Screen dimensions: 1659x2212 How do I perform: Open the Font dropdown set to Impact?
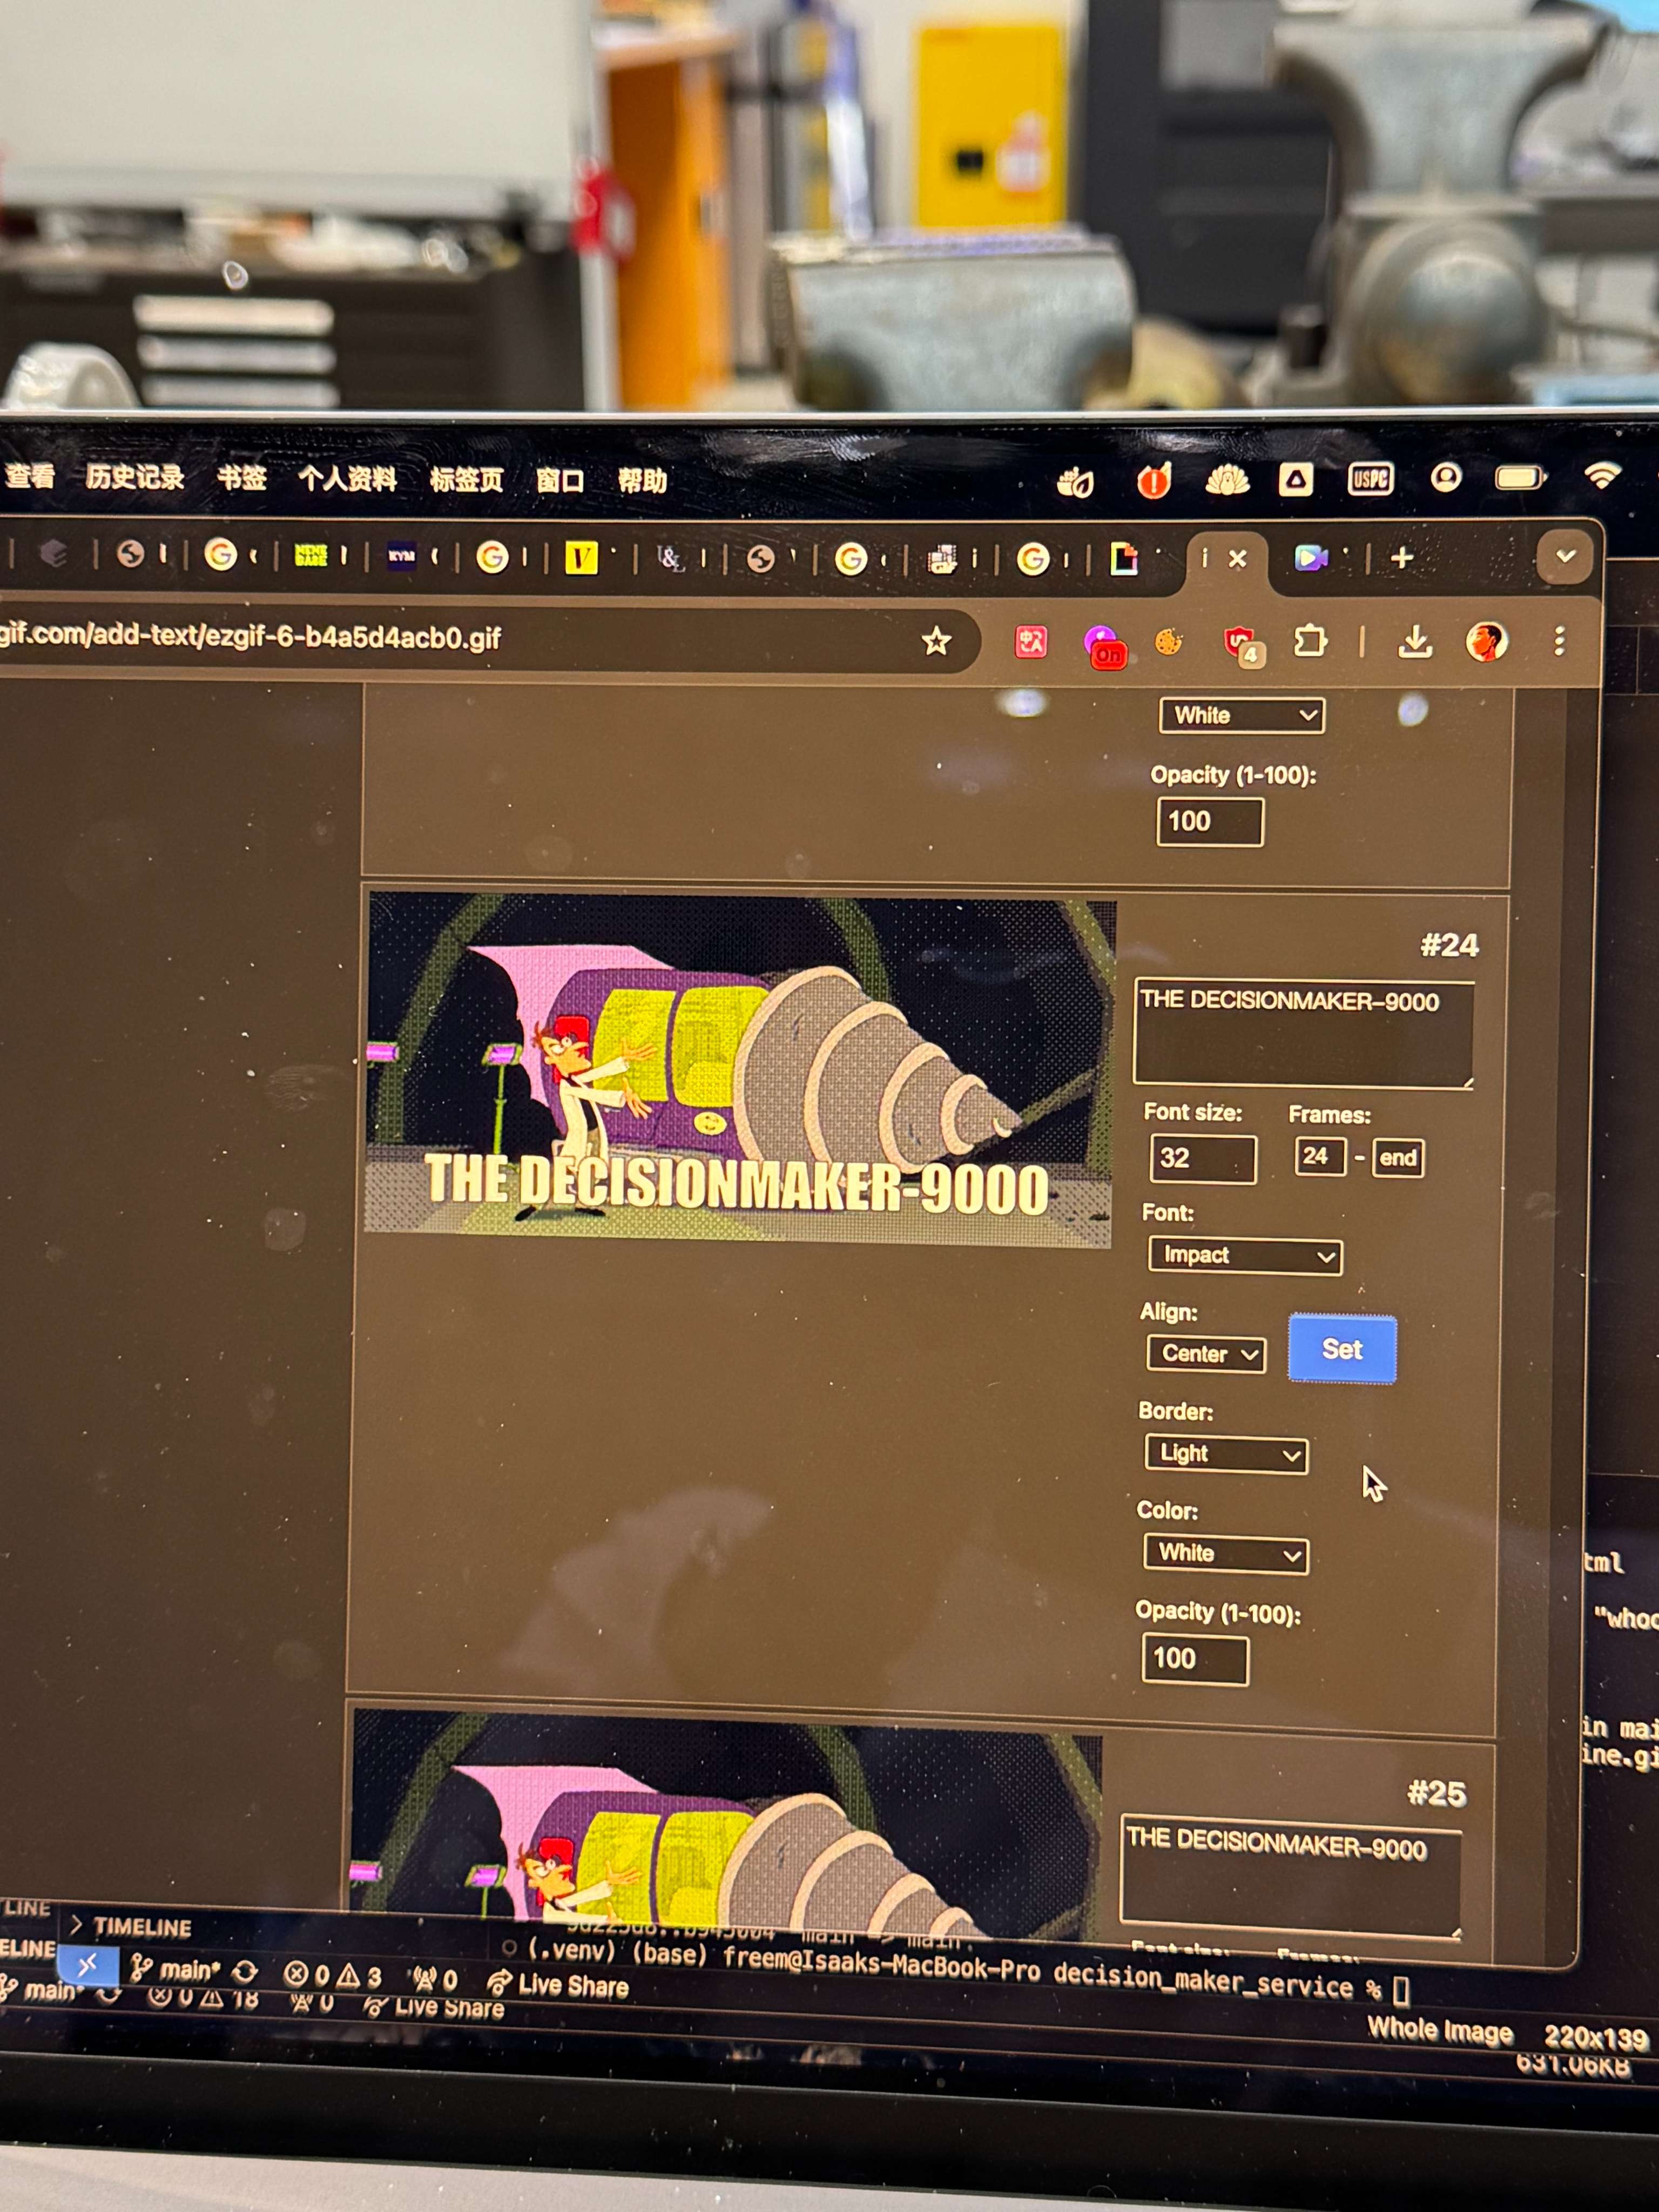click(1245, 1255)
